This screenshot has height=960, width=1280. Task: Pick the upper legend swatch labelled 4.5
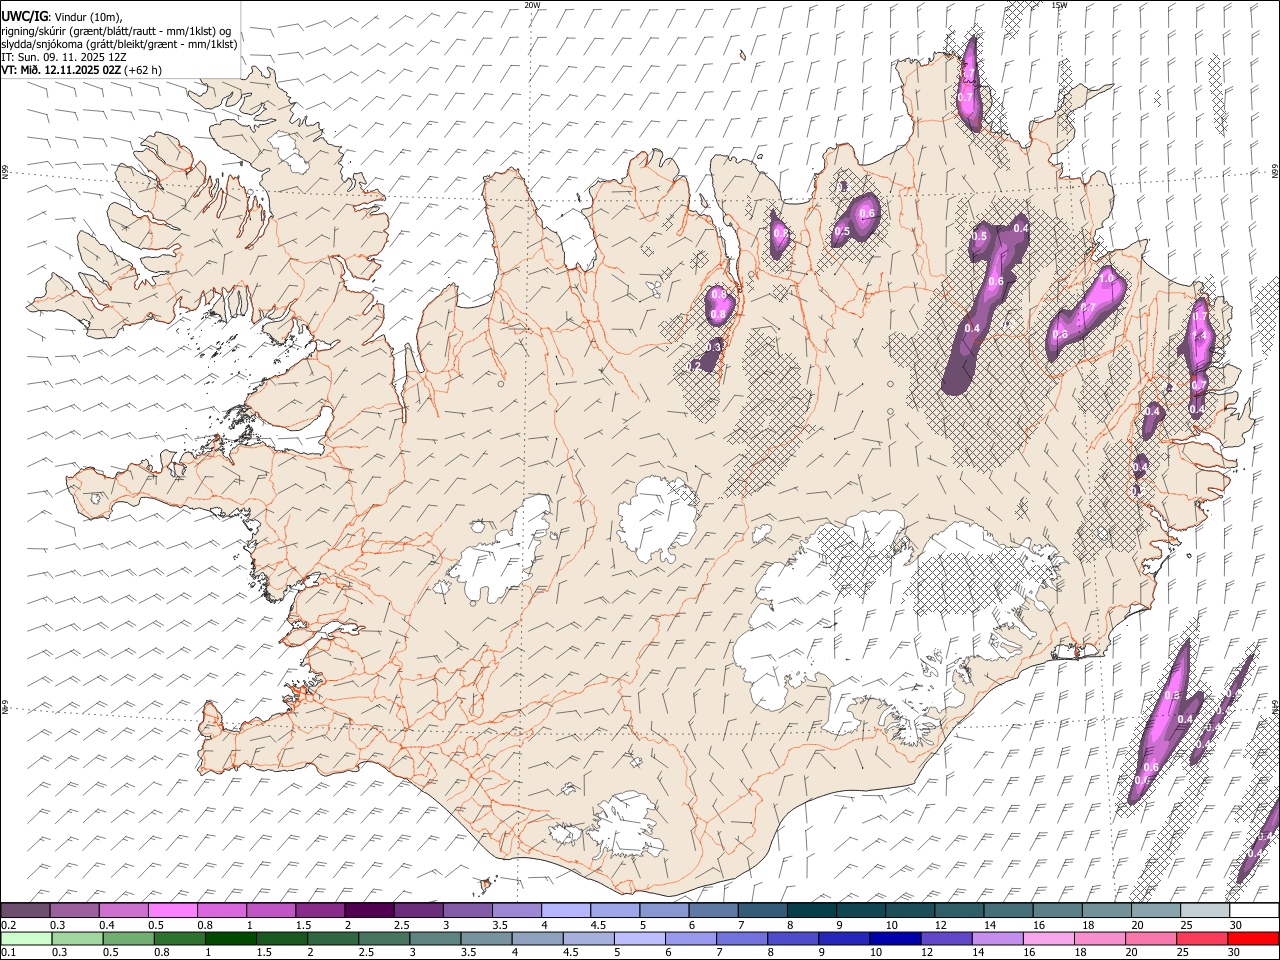point(615,910)
